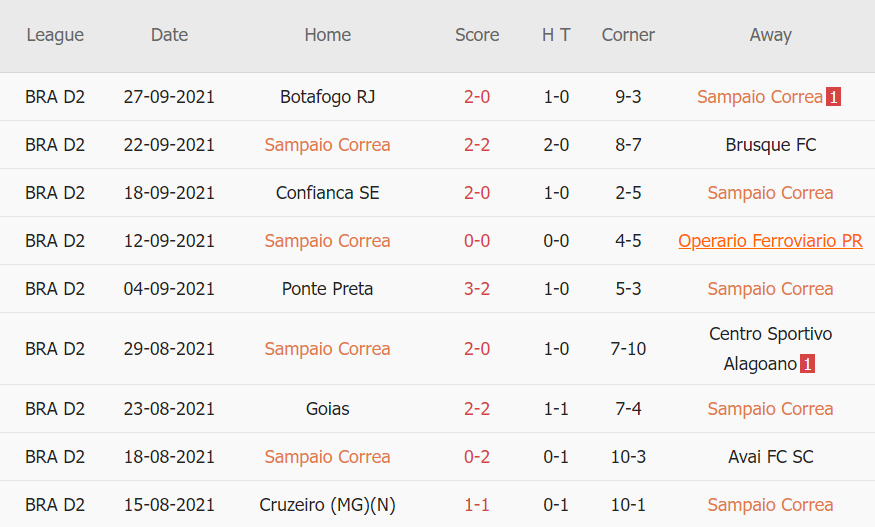Screen dimensions: 875x527
Task: Click the red card badge beside Centro Sportivo Alagoano
Action: click(x=808, y=364)
